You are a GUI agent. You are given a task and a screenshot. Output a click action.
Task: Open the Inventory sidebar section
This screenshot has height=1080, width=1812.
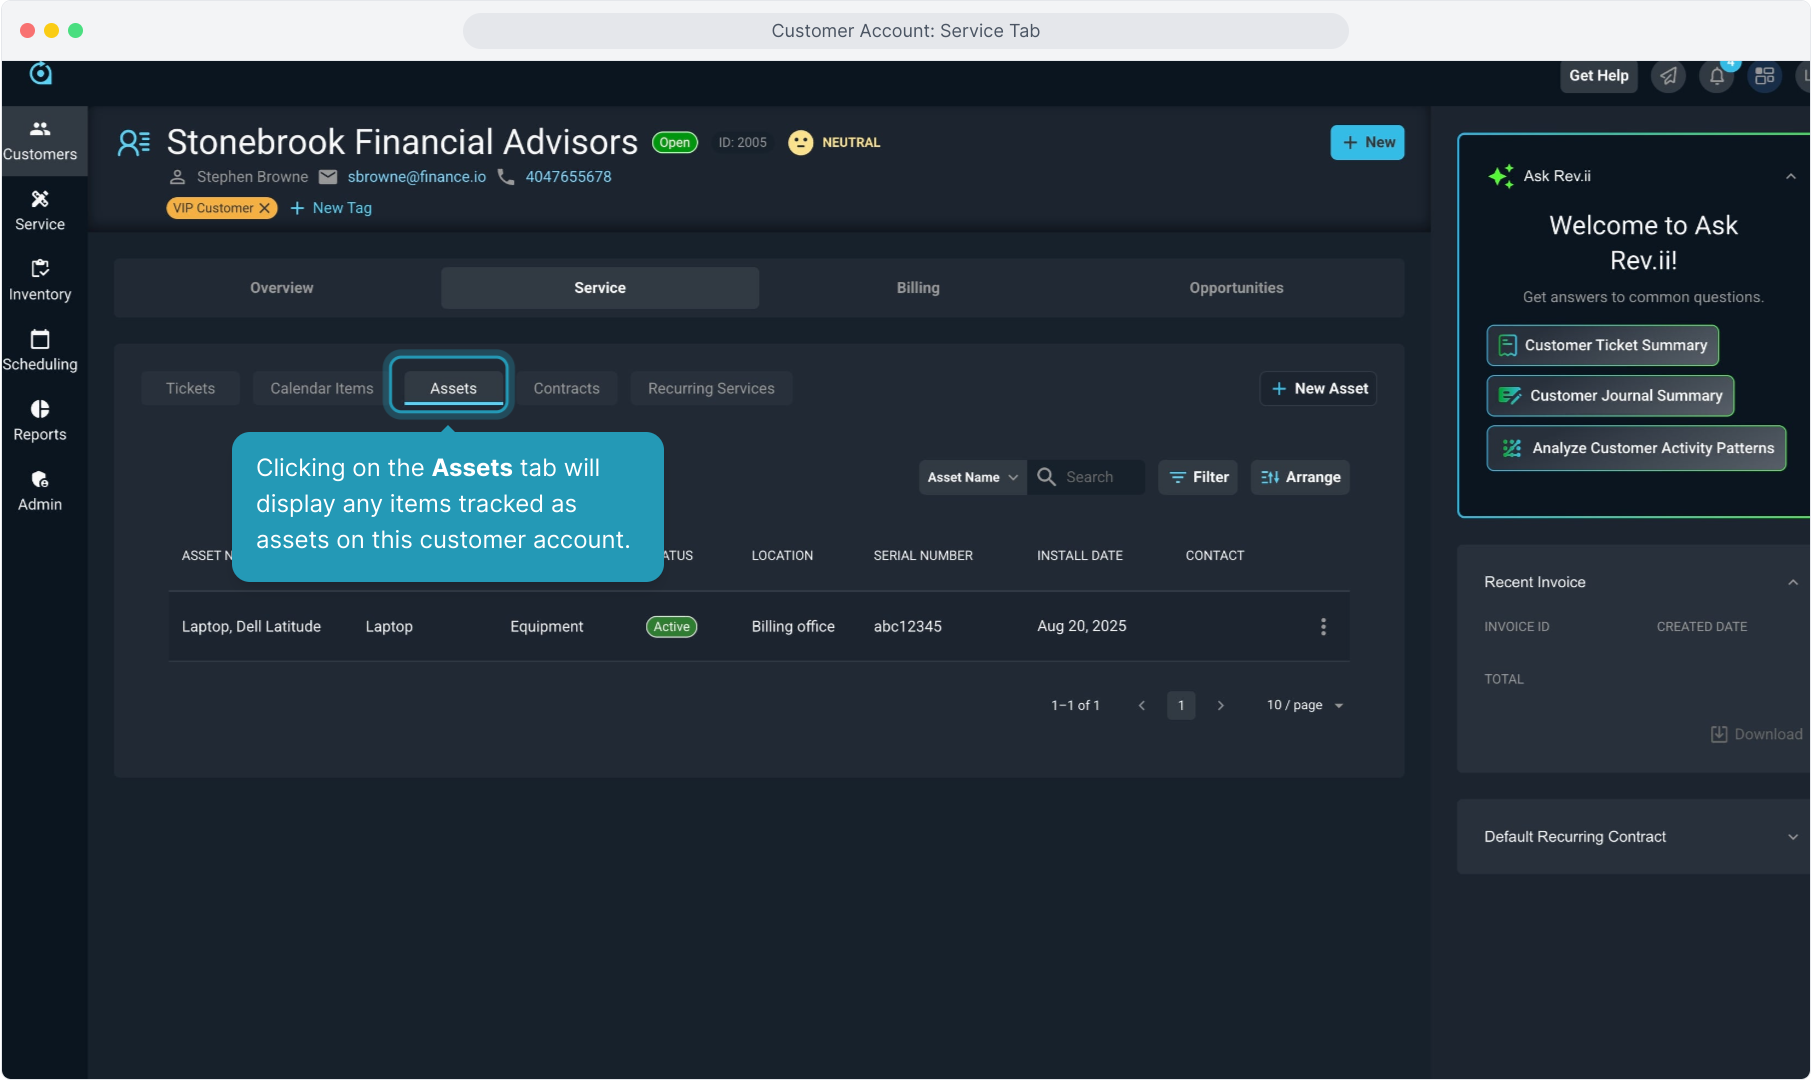pyautogui.click(x=40, y=281)
